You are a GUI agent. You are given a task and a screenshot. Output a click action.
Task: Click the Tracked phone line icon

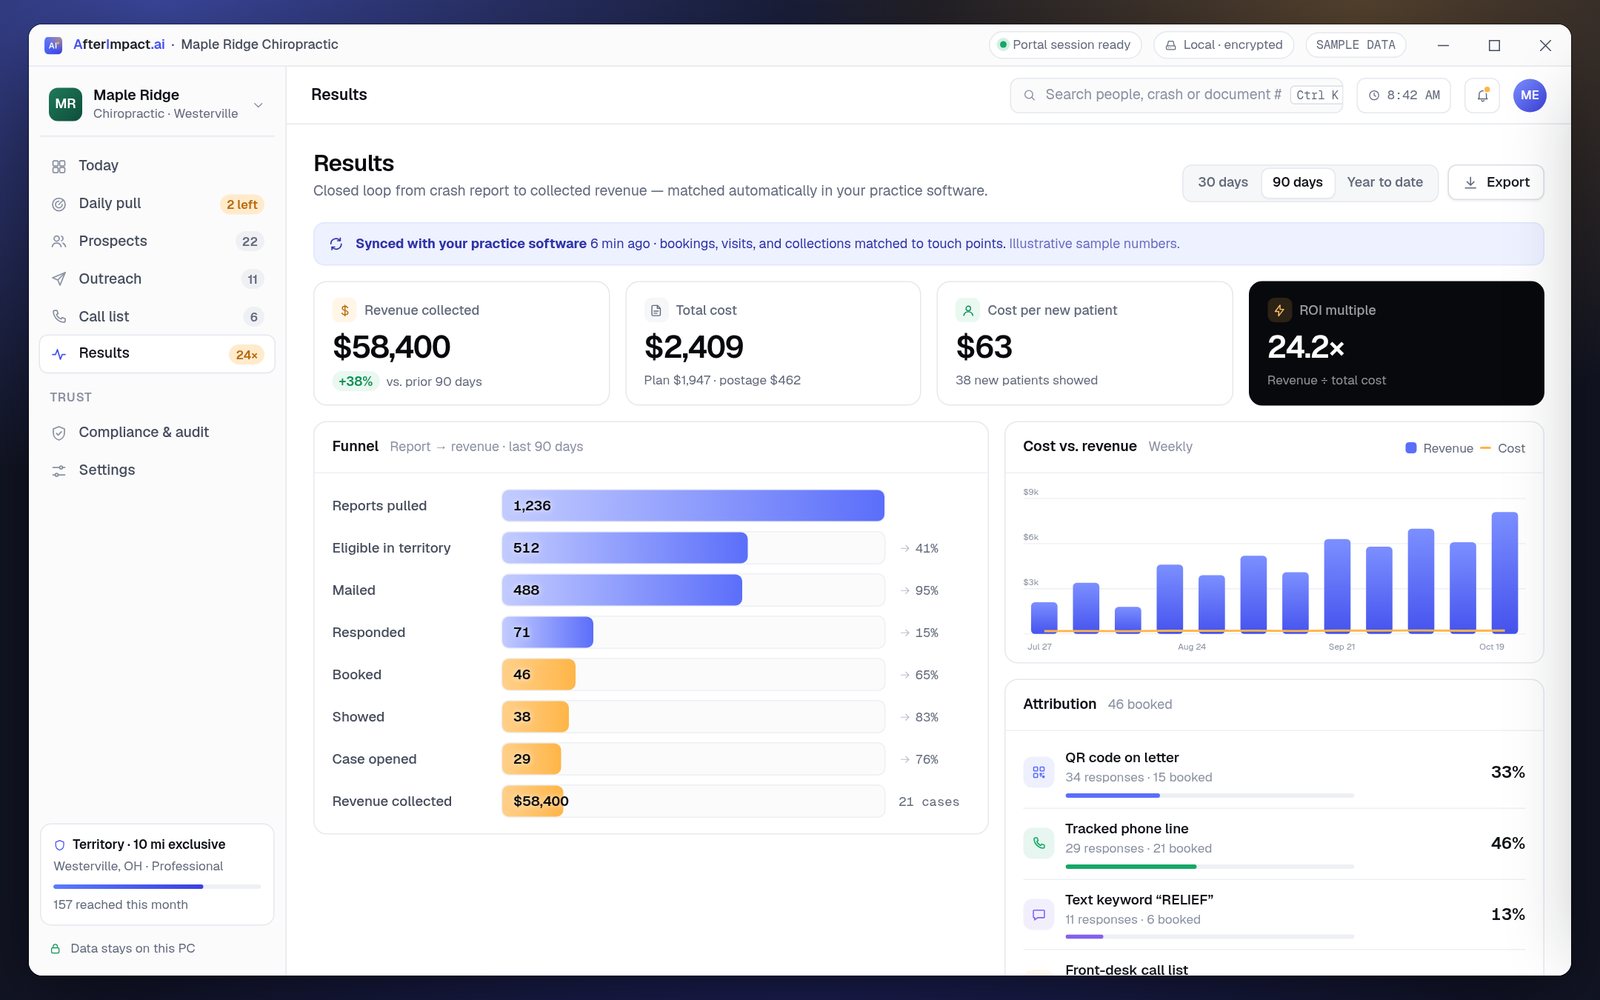click(x=1038, y=843)
